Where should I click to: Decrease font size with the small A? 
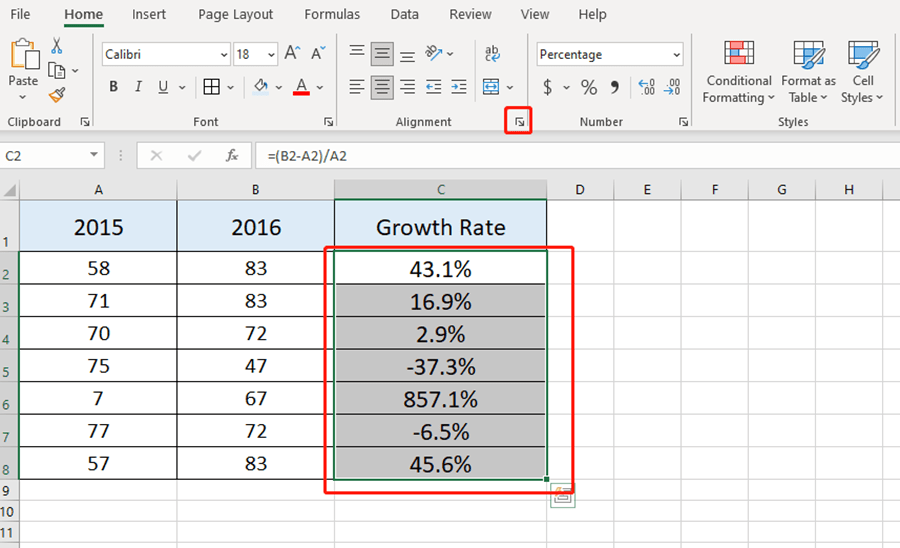317,54
